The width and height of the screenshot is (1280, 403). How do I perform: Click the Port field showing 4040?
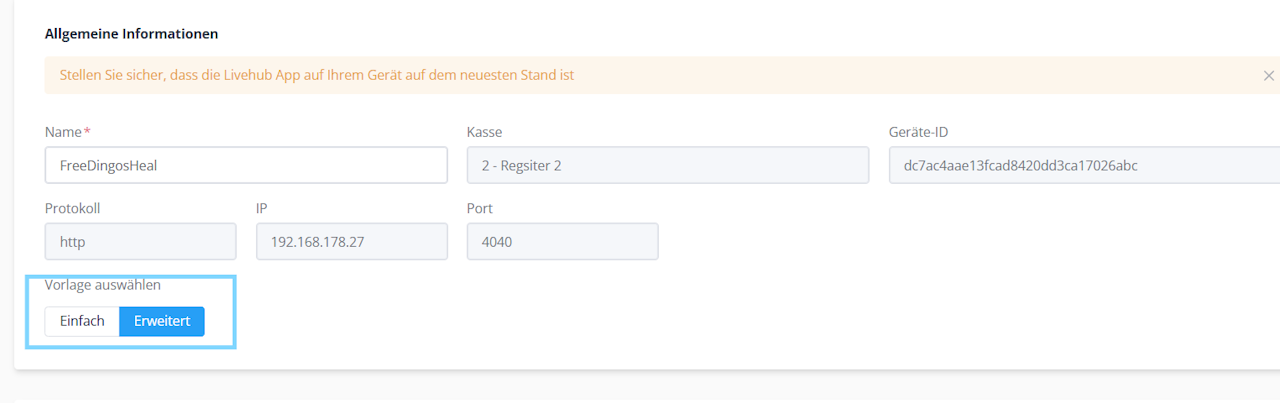coord(562,241)
